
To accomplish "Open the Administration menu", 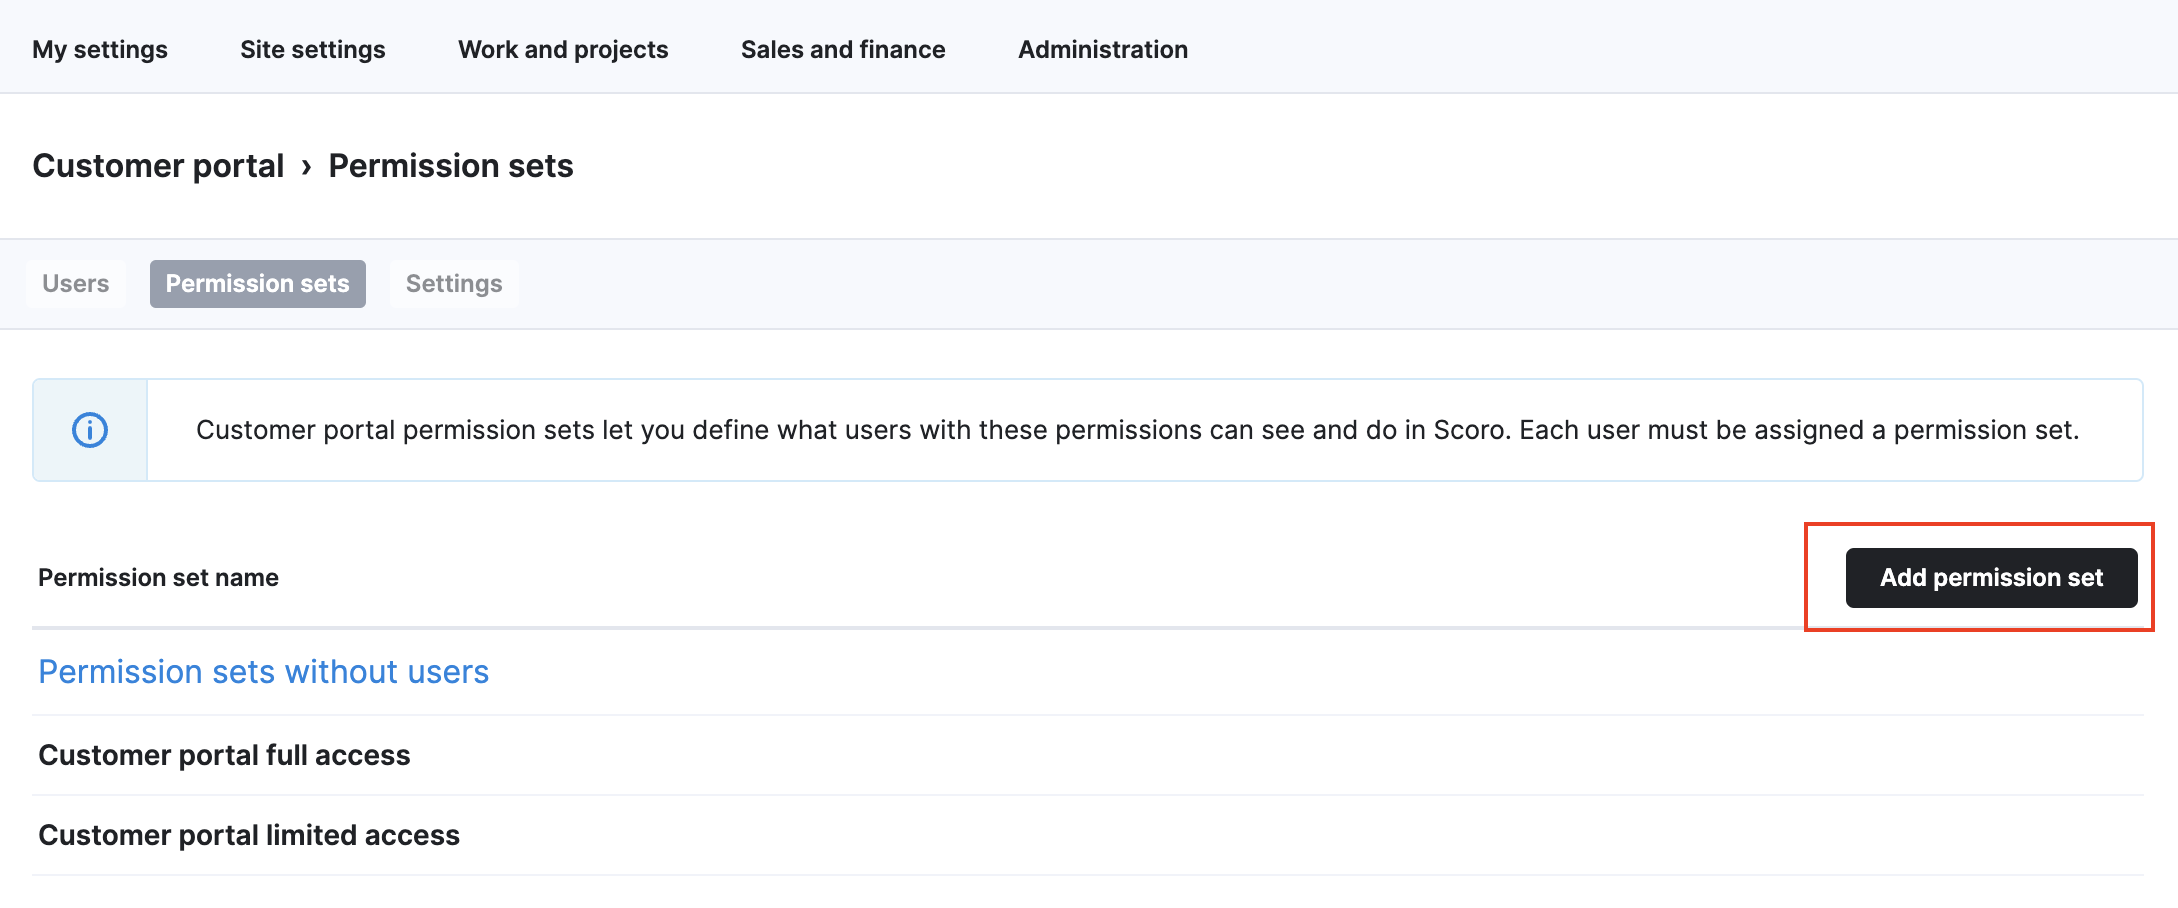I will pyautogui.click(x=1103, y=49).
